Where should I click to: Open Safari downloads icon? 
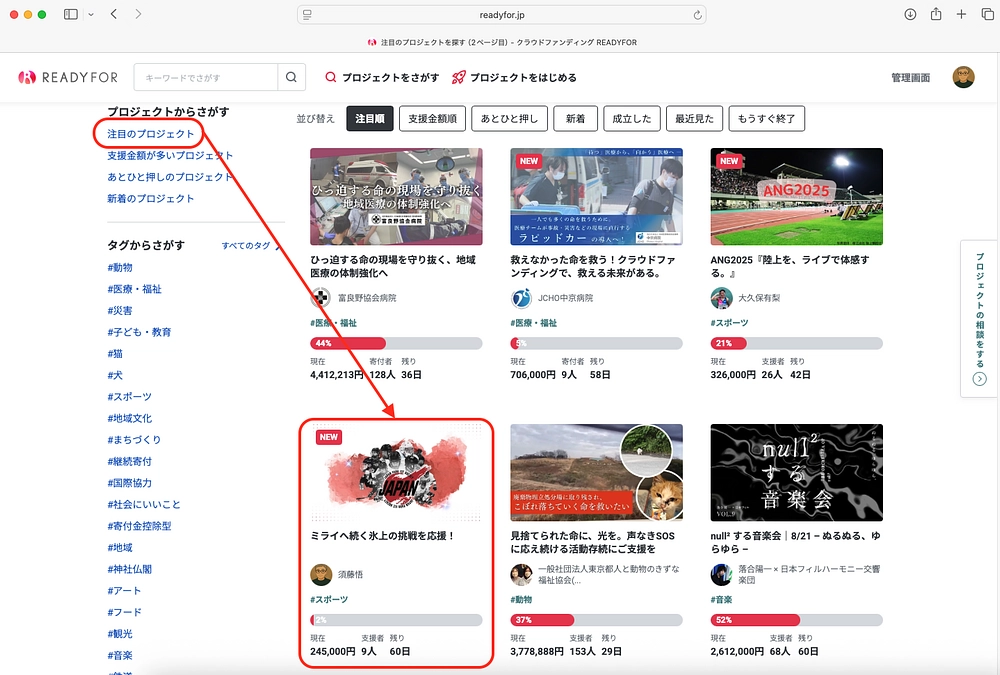click(910, 15)
